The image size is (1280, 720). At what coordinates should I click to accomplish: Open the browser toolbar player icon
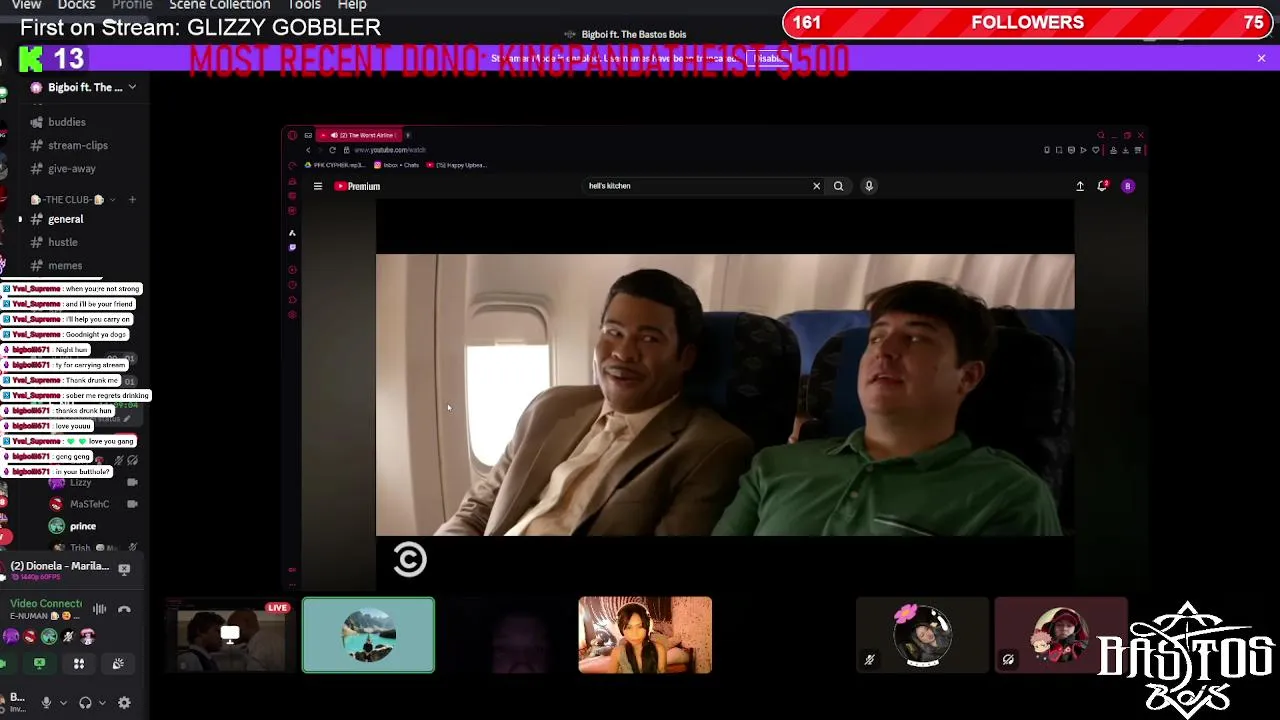click(x=1083, y=150)
